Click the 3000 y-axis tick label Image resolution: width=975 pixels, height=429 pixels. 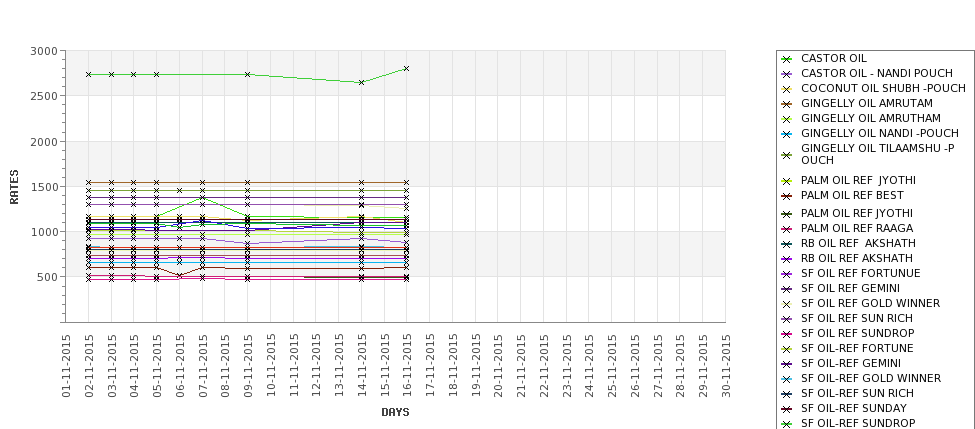[44, 51]
